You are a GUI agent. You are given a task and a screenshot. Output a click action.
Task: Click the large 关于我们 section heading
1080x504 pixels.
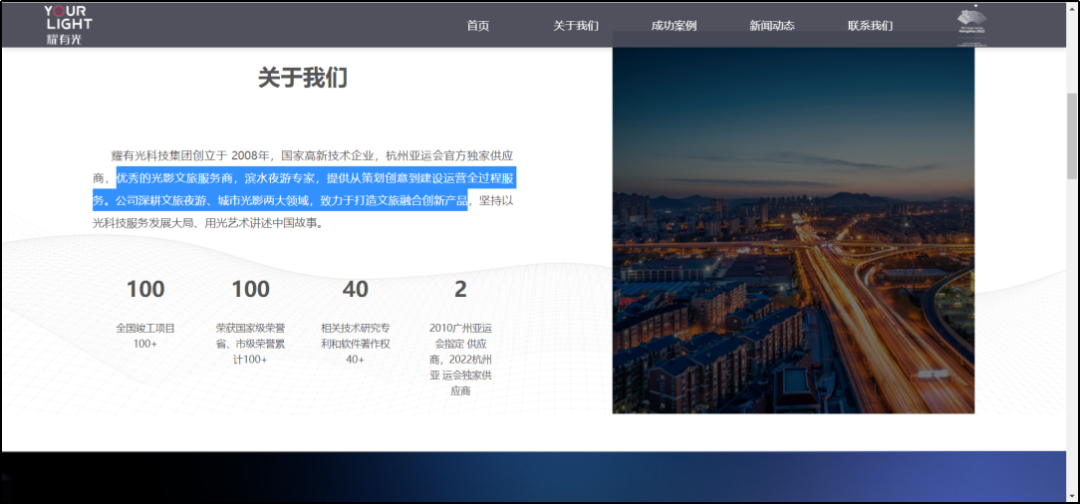302,78
